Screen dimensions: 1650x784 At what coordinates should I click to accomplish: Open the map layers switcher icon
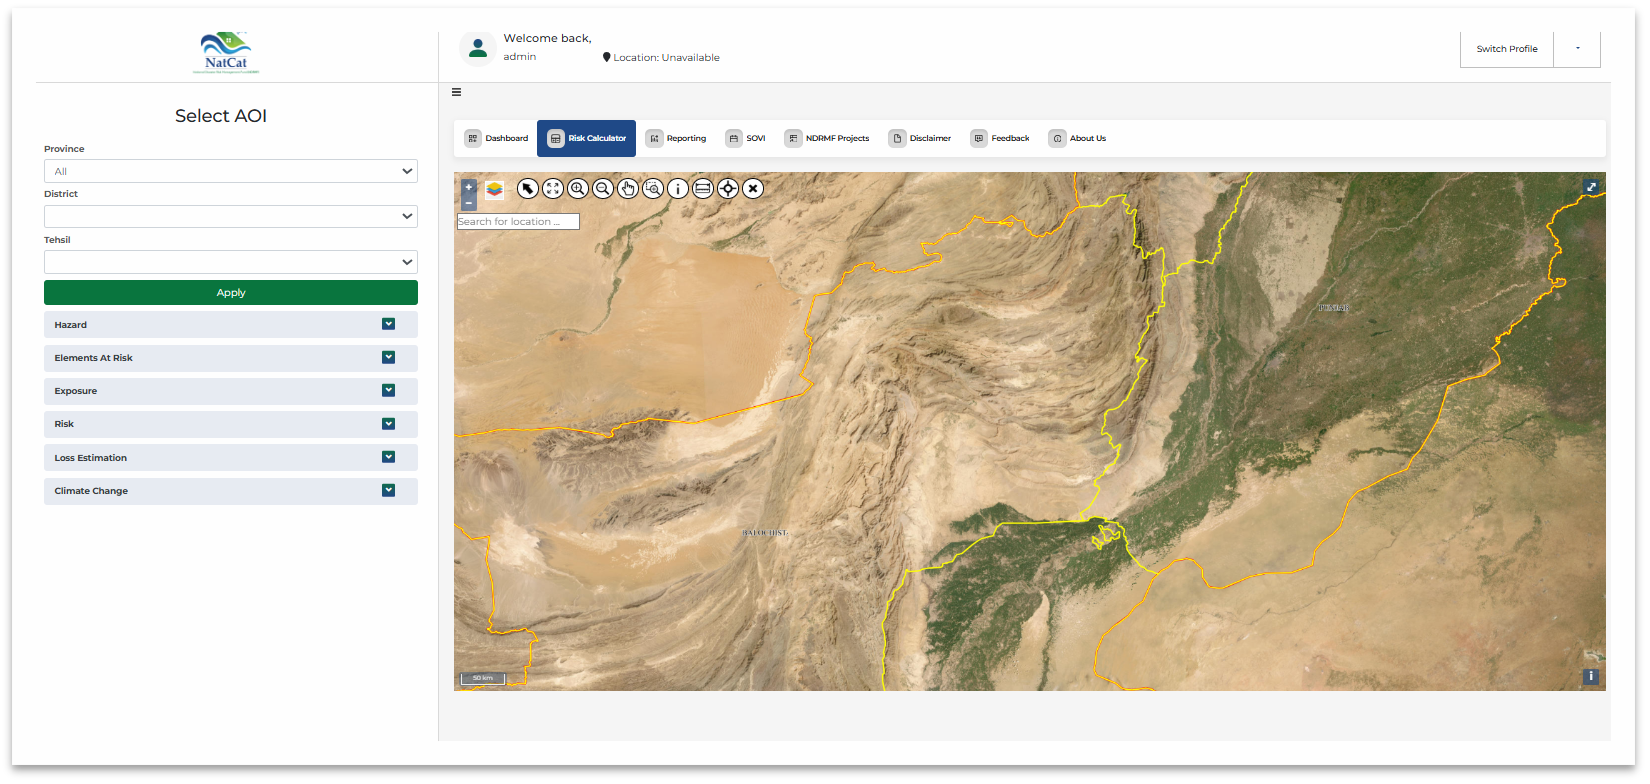point(495,189)
